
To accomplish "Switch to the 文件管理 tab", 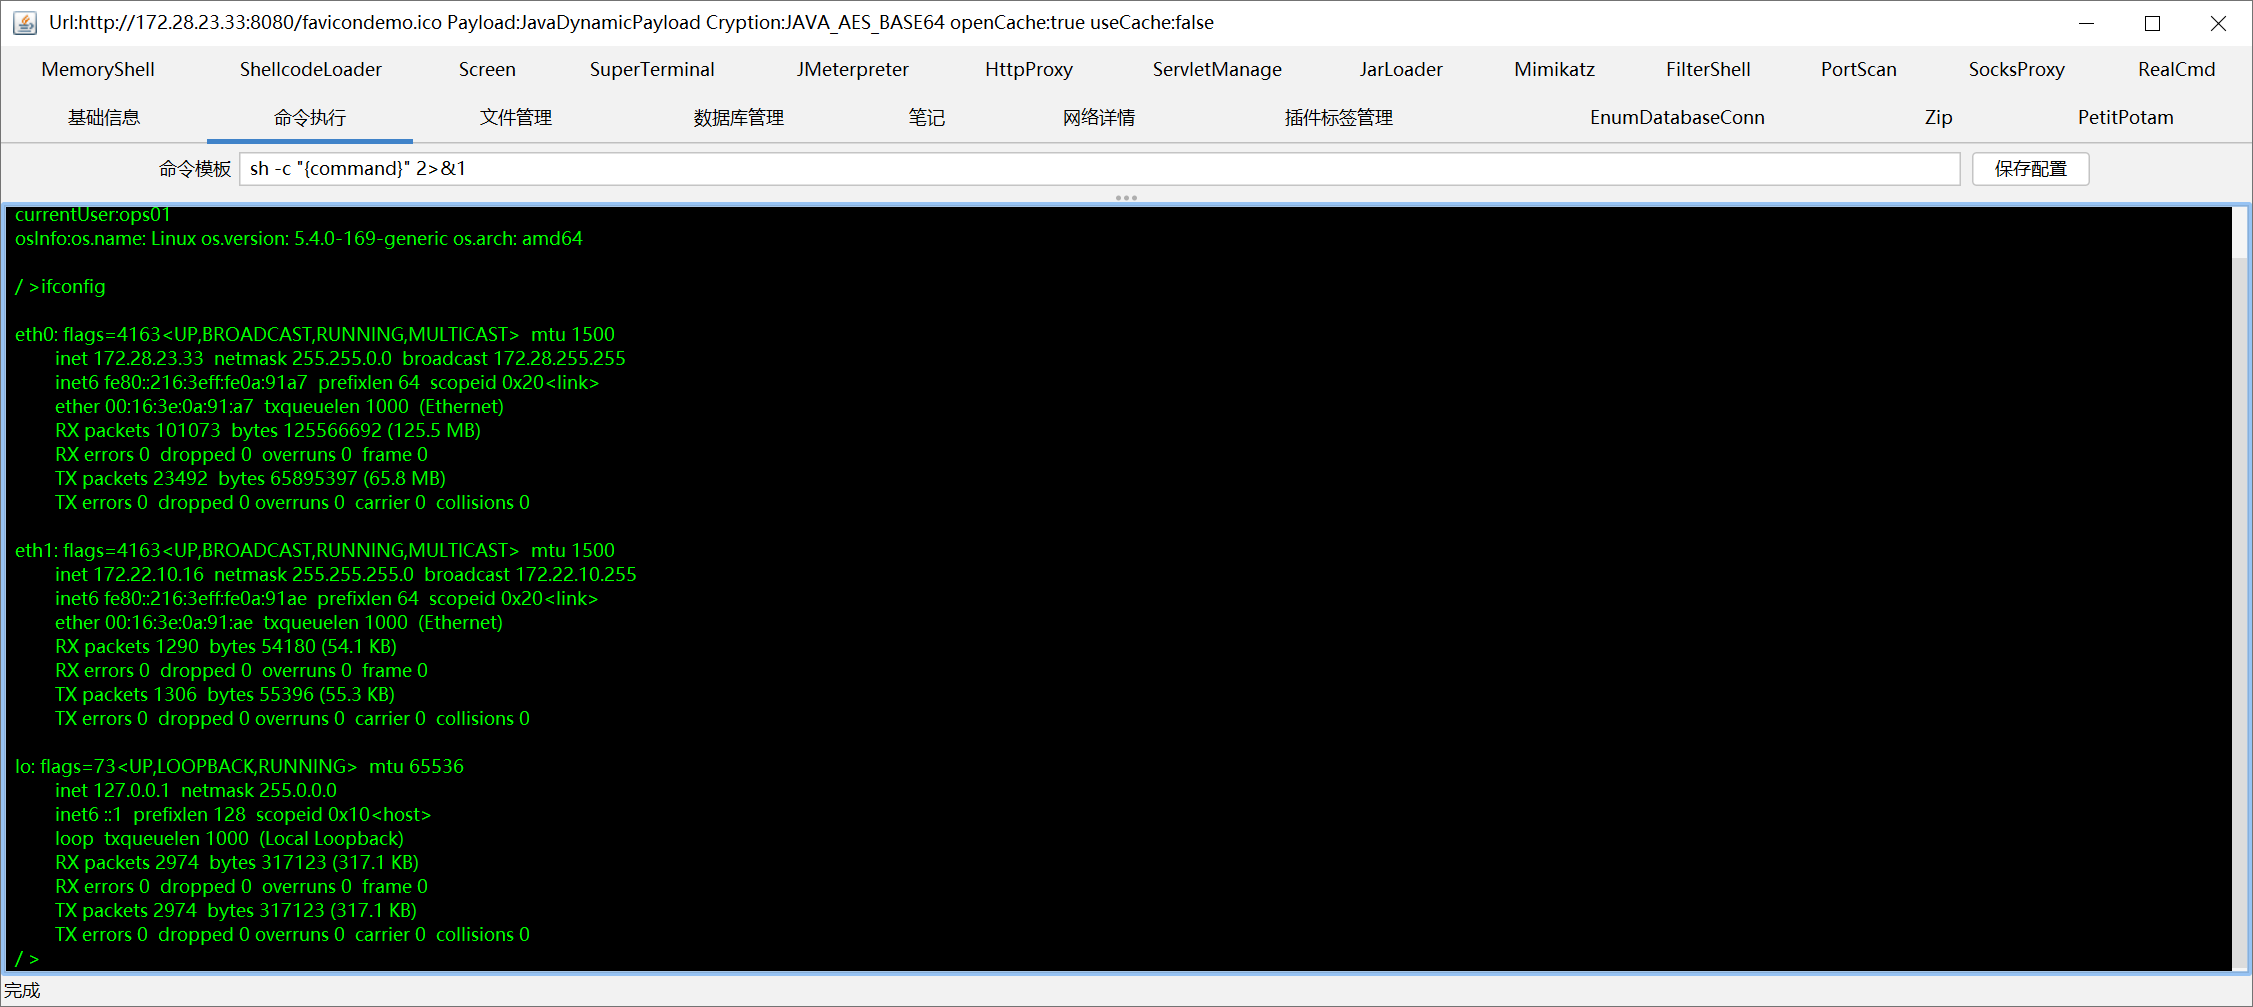I will (516, 117).
